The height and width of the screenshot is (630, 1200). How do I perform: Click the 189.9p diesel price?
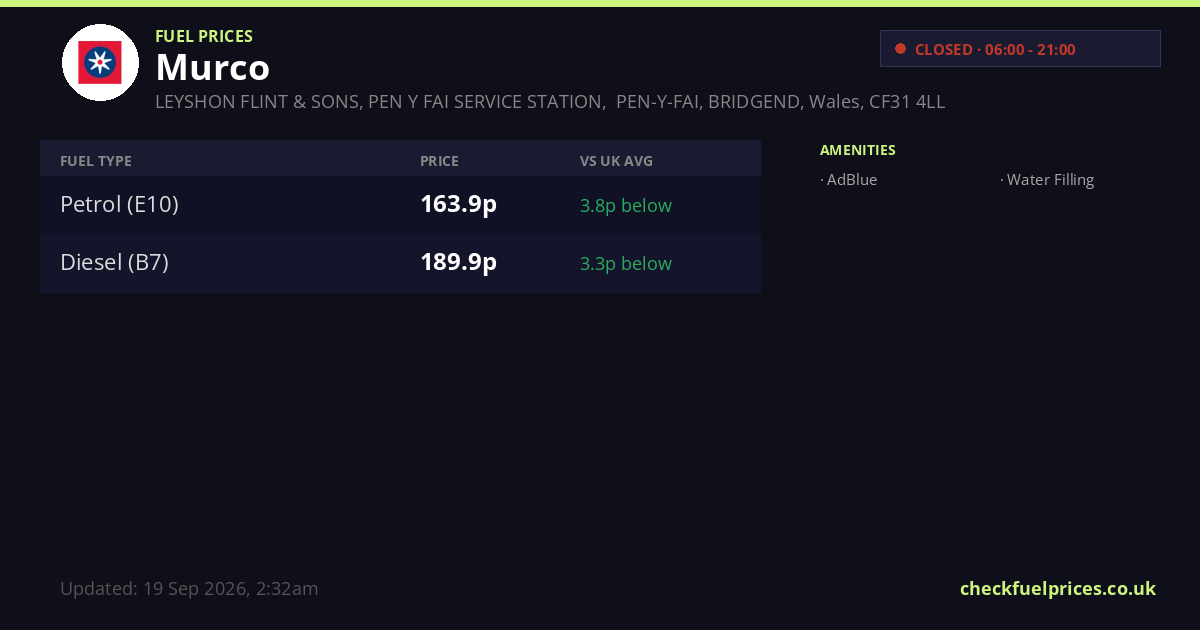pos(458,262)
